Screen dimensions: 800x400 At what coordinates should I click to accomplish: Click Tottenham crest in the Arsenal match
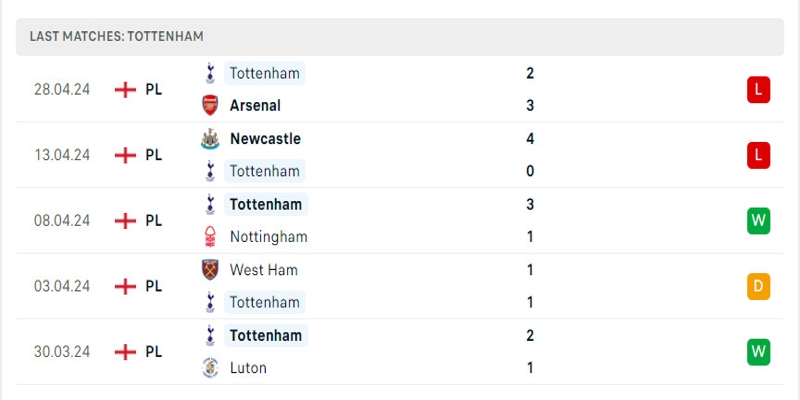pos(210,73)
